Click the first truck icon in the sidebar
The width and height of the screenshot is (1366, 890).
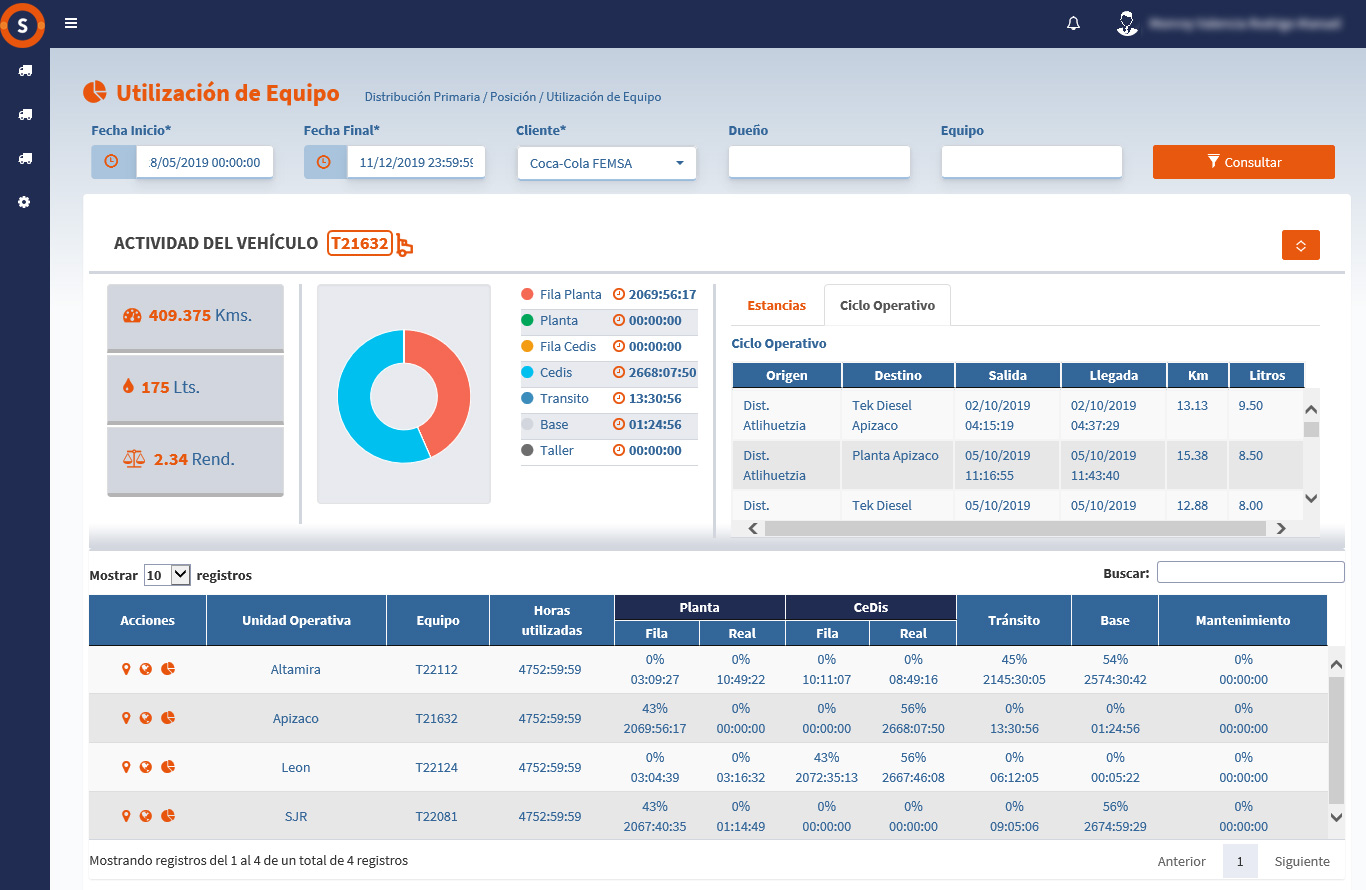click(25, 70)
